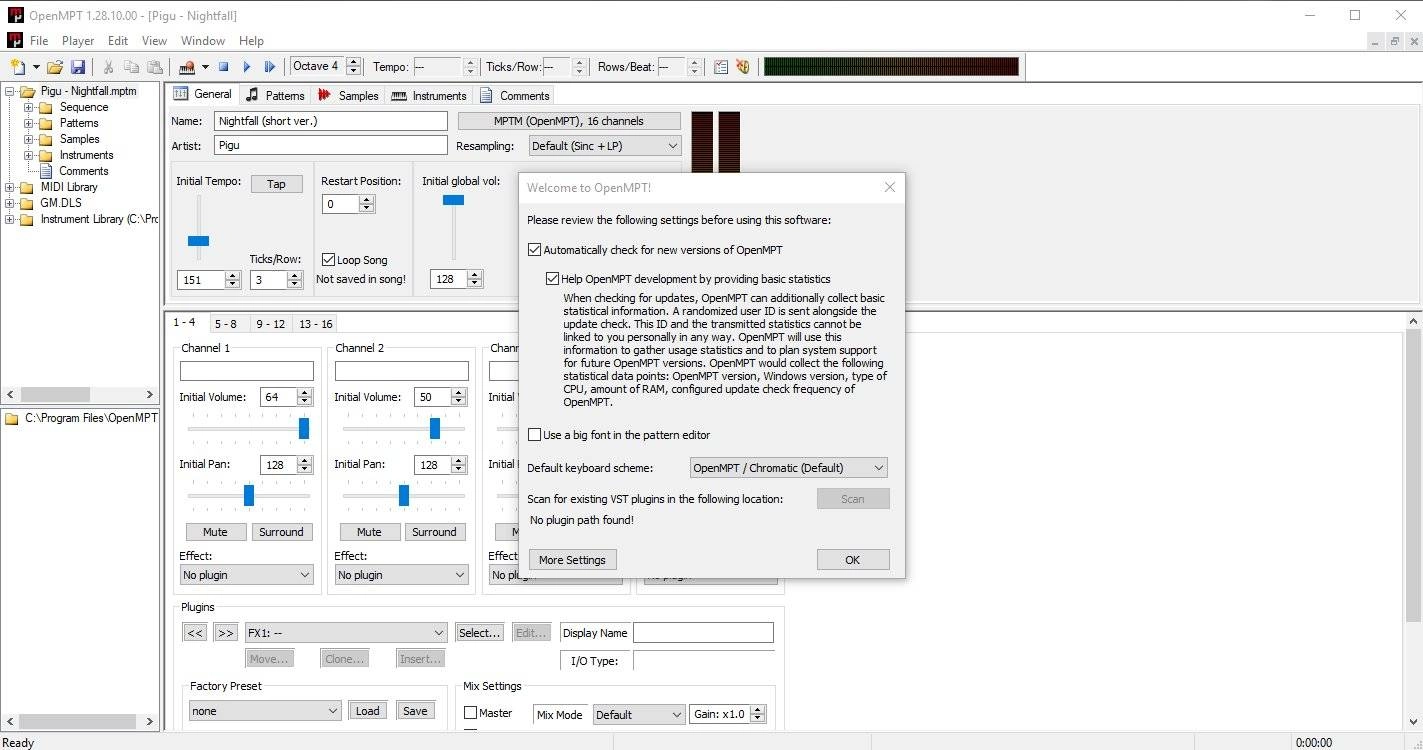Open the Mix Mode dropdown
Image resolution: width=1423 pixels, height=750 pixels.
tap(638, 714)
